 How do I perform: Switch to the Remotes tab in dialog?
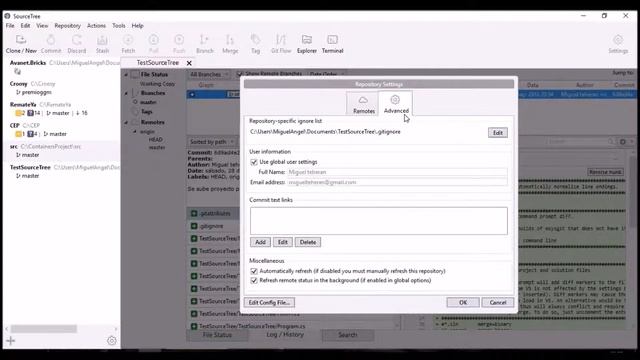click(363, 104)
